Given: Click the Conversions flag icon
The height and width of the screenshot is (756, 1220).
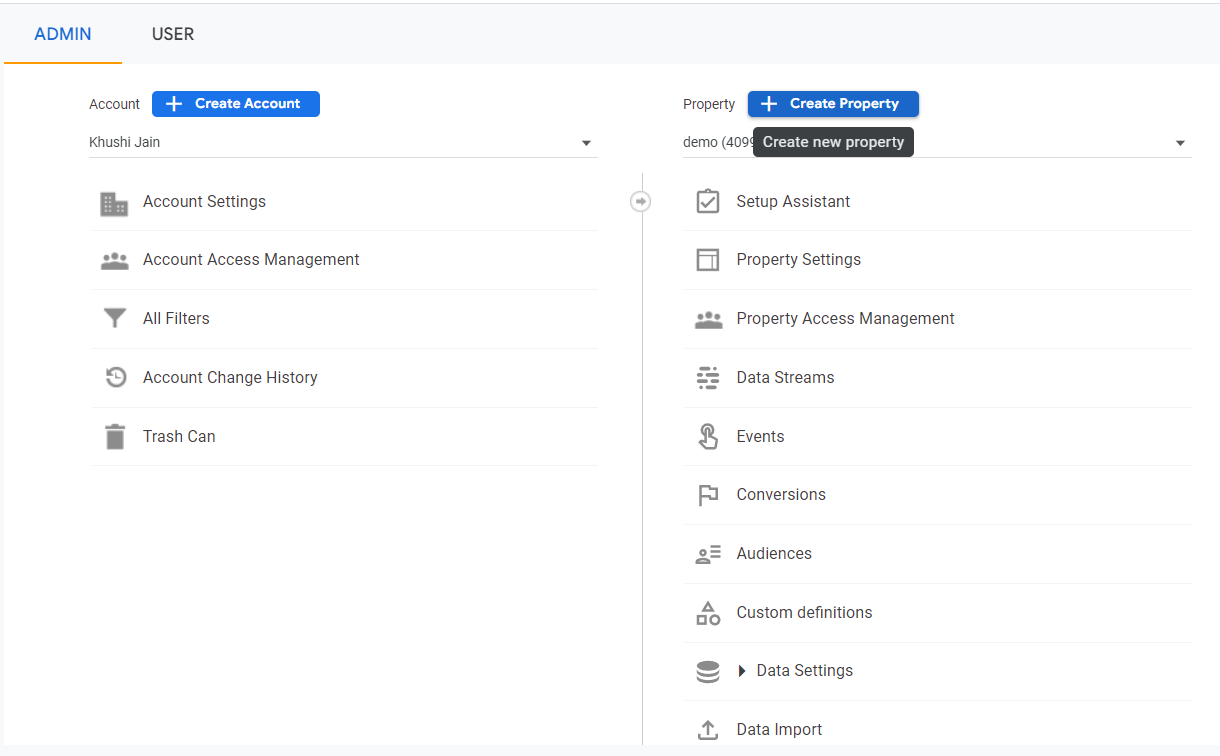Looking at the screenshot, I should pos(708,495).
